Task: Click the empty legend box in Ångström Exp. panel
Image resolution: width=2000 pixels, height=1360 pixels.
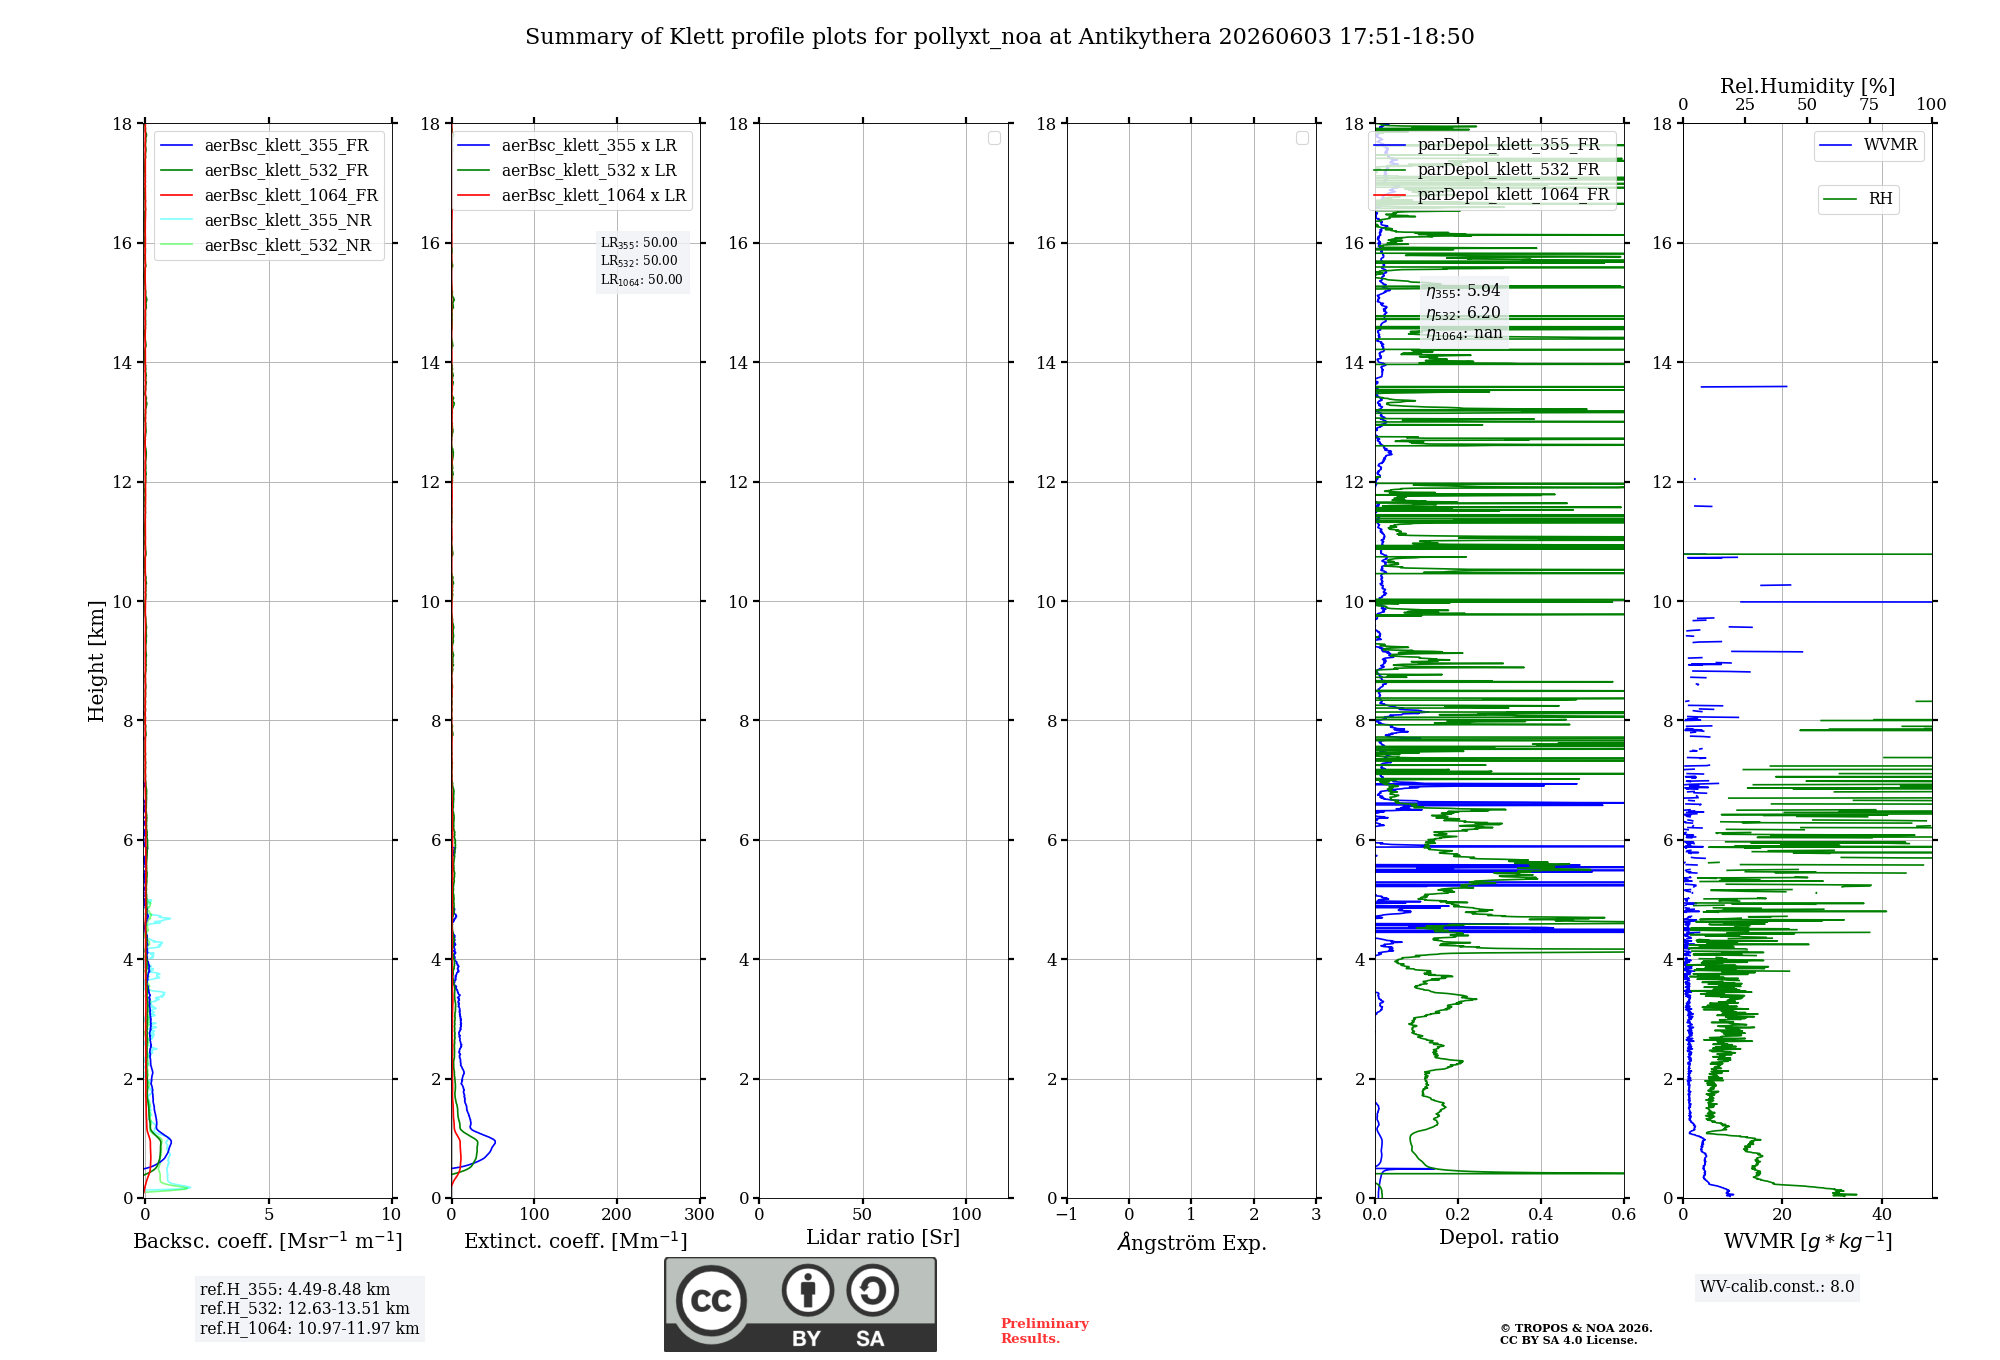Action: click(1302, 138)
